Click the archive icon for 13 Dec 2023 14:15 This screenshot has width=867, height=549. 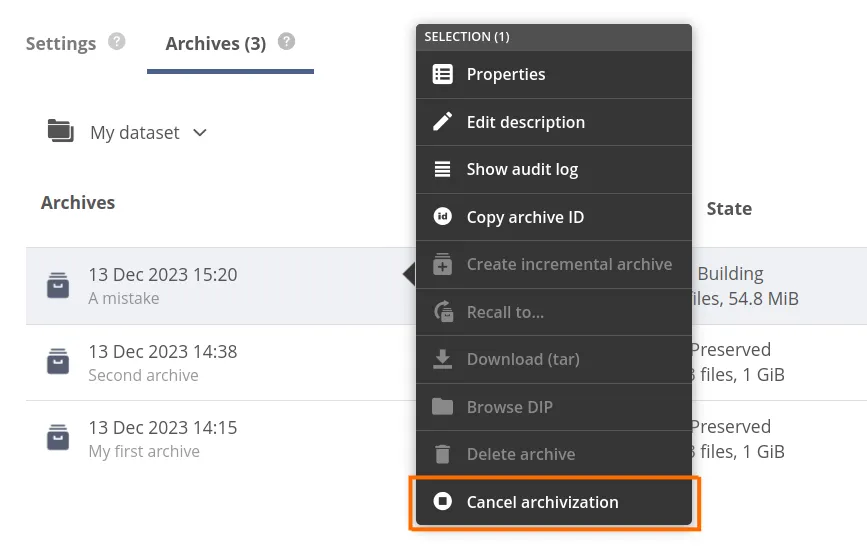pyautogui.click(x=58, y=438)
